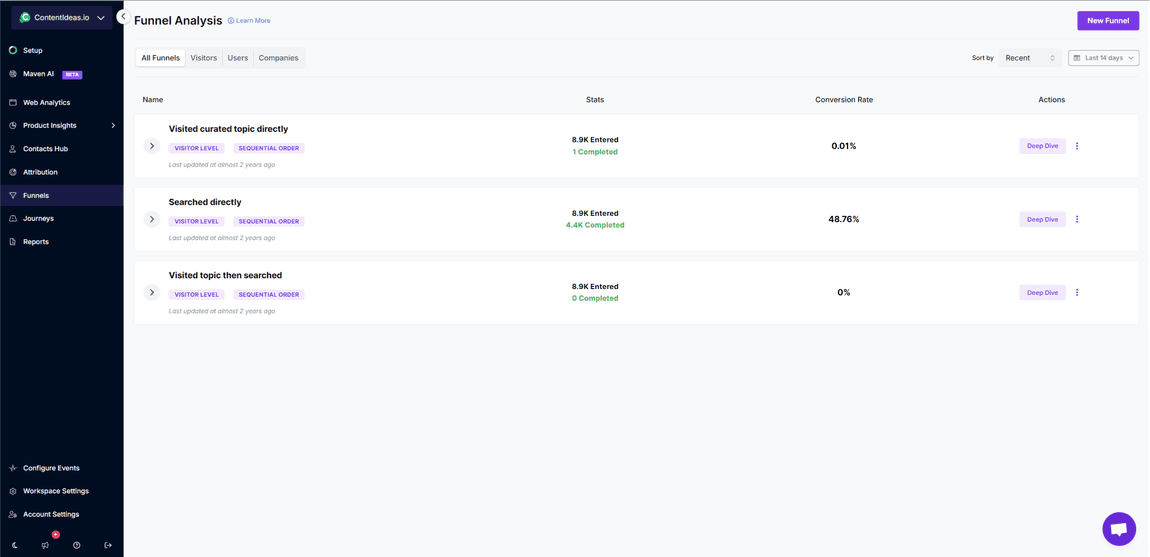This screenshot has height=557, width=1150.
Task: Open ContentIdeas.io workspace switcher
Action: (x=62, y=17)
